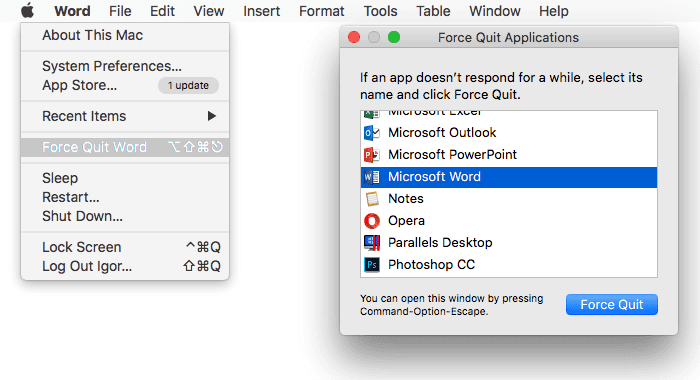Choose Shut Down from Apple menu

pos(125,216)
